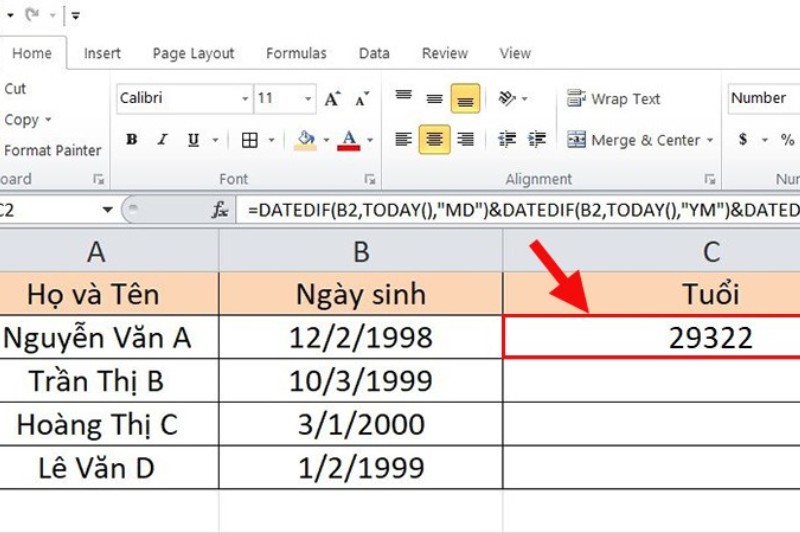The width and height of the screenshot is (800, 533).
Task: Decrease font size with Shrink Font
Action: pos(362,98)
